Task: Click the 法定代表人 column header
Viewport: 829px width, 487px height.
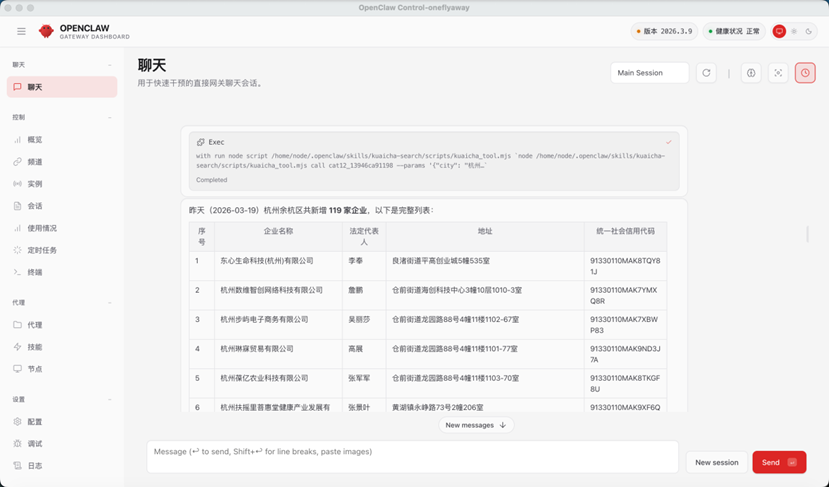Action: (x=364, y=236)
